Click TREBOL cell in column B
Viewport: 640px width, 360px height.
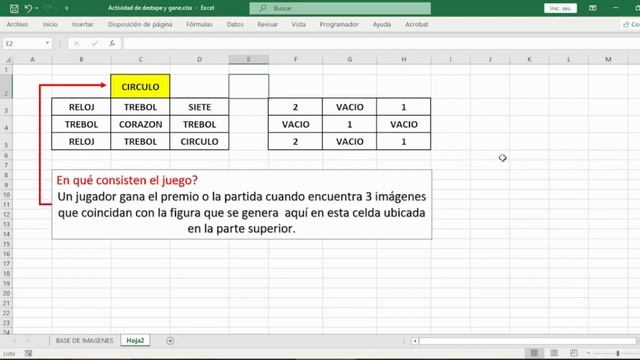[81, 124]
